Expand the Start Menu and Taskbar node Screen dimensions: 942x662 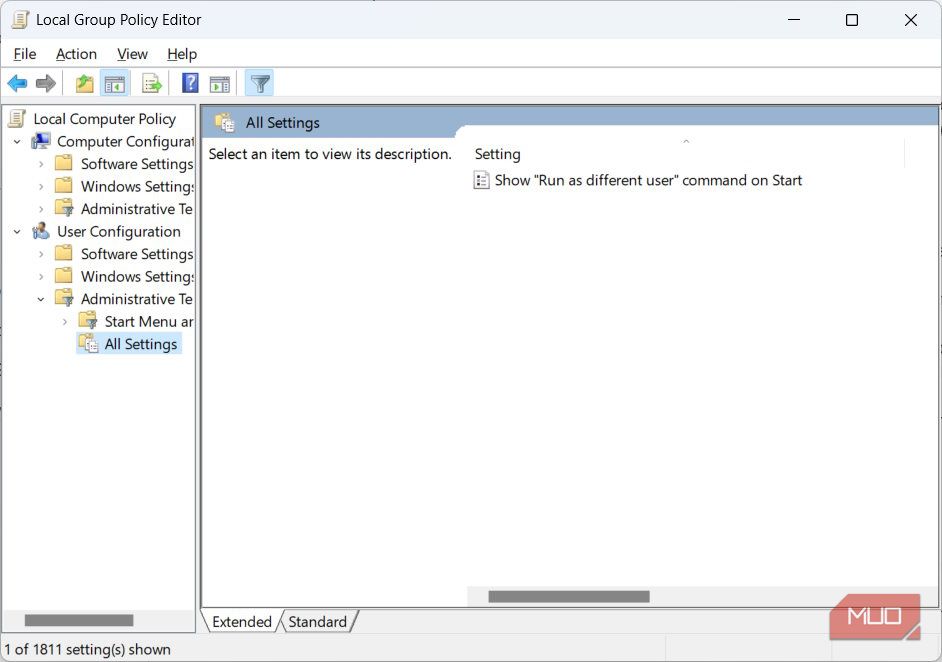[x=65, y=322]
